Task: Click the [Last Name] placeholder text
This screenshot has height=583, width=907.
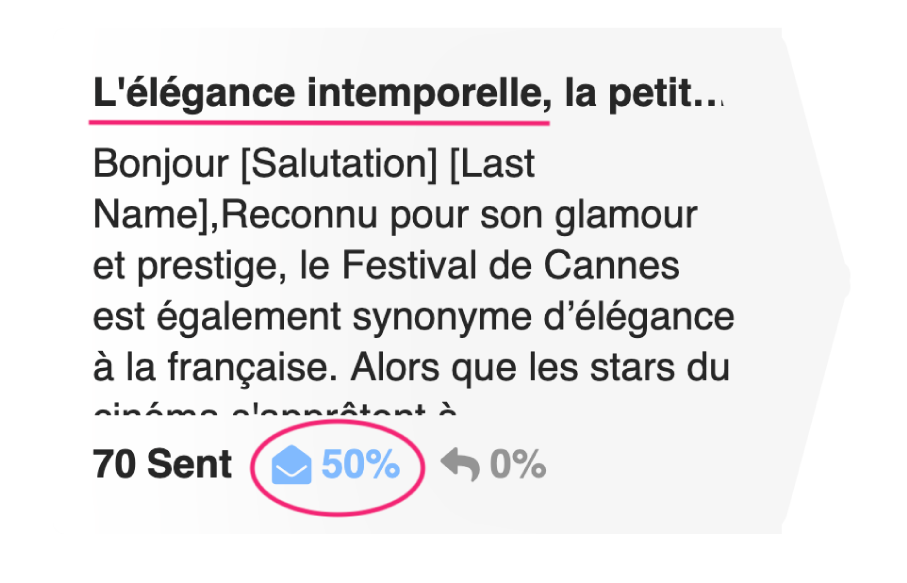Action: click(493, 164)
